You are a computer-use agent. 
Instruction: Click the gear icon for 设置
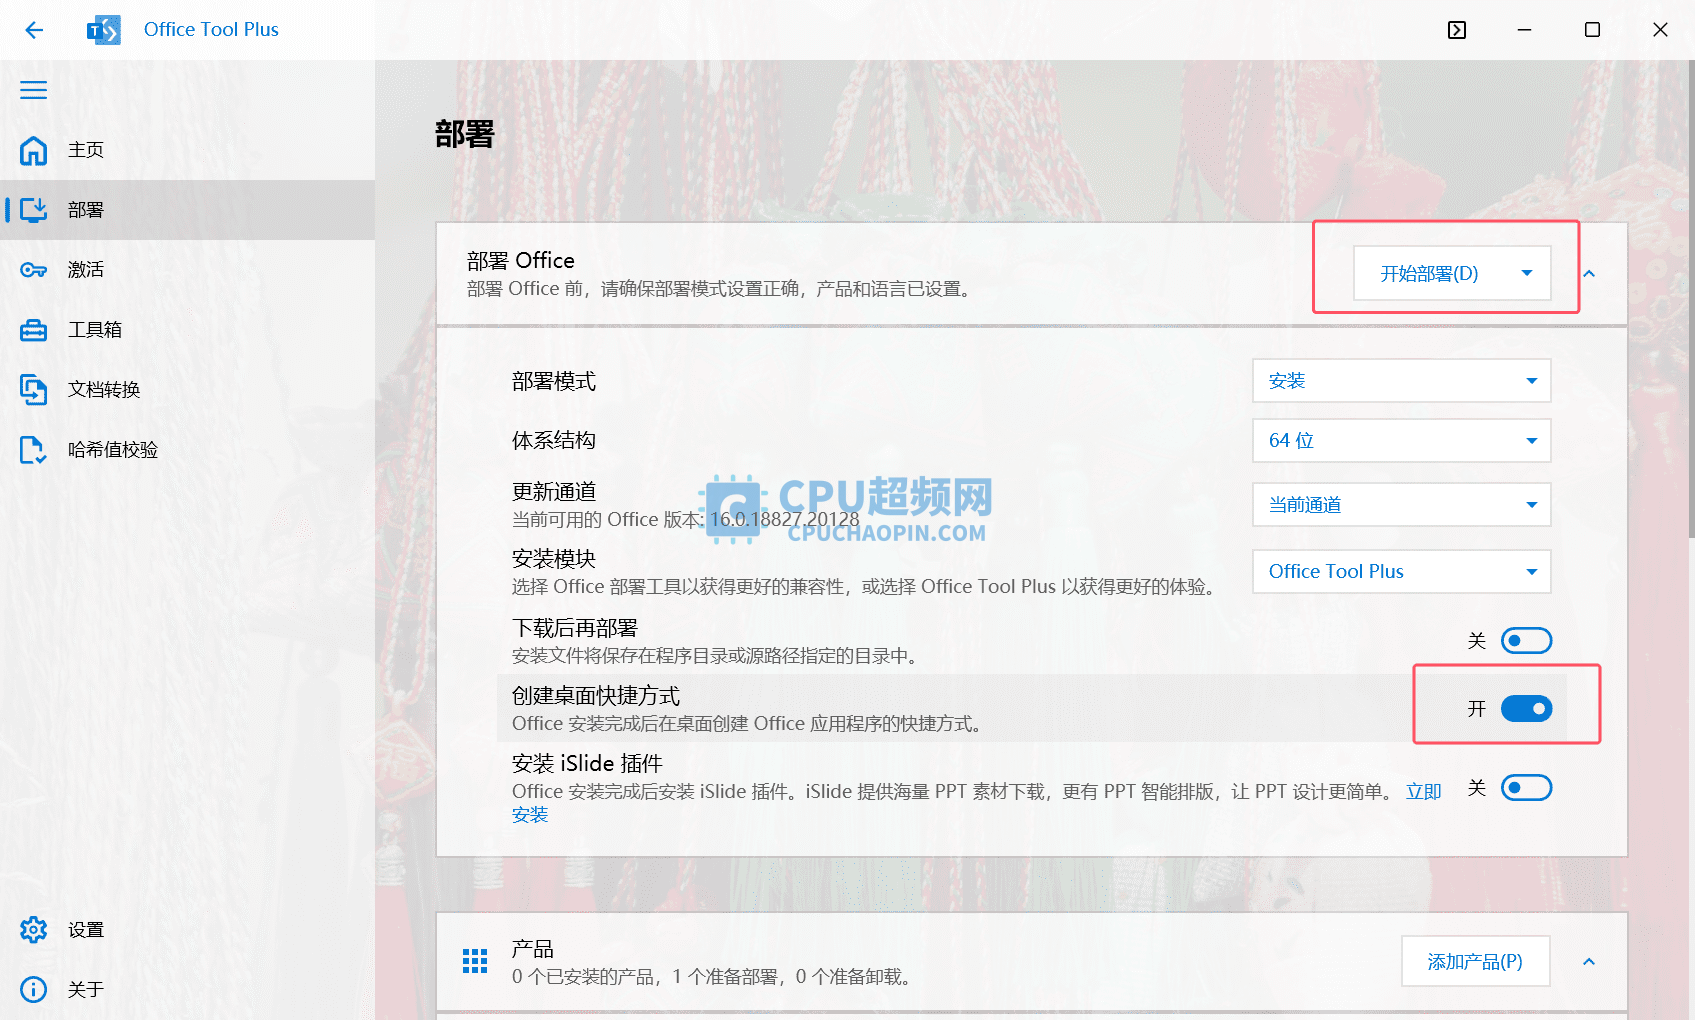34,930
